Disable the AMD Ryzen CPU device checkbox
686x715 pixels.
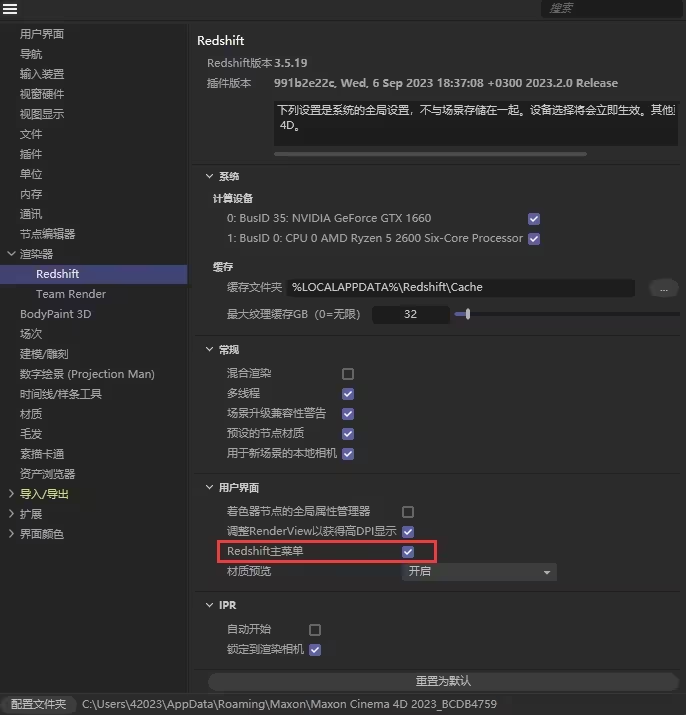point(534,239)
